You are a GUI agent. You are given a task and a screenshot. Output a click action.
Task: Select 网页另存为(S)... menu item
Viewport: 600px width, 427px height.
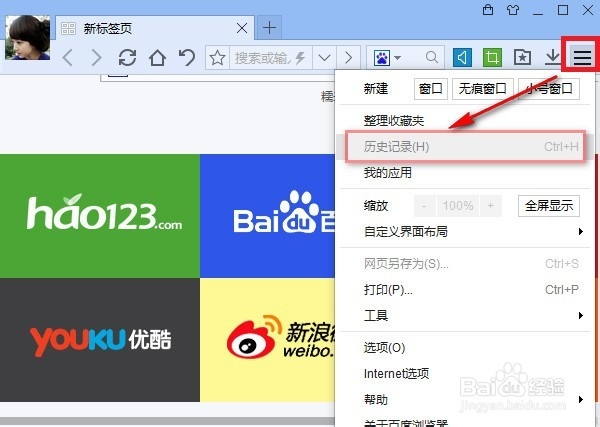(465, 264)
